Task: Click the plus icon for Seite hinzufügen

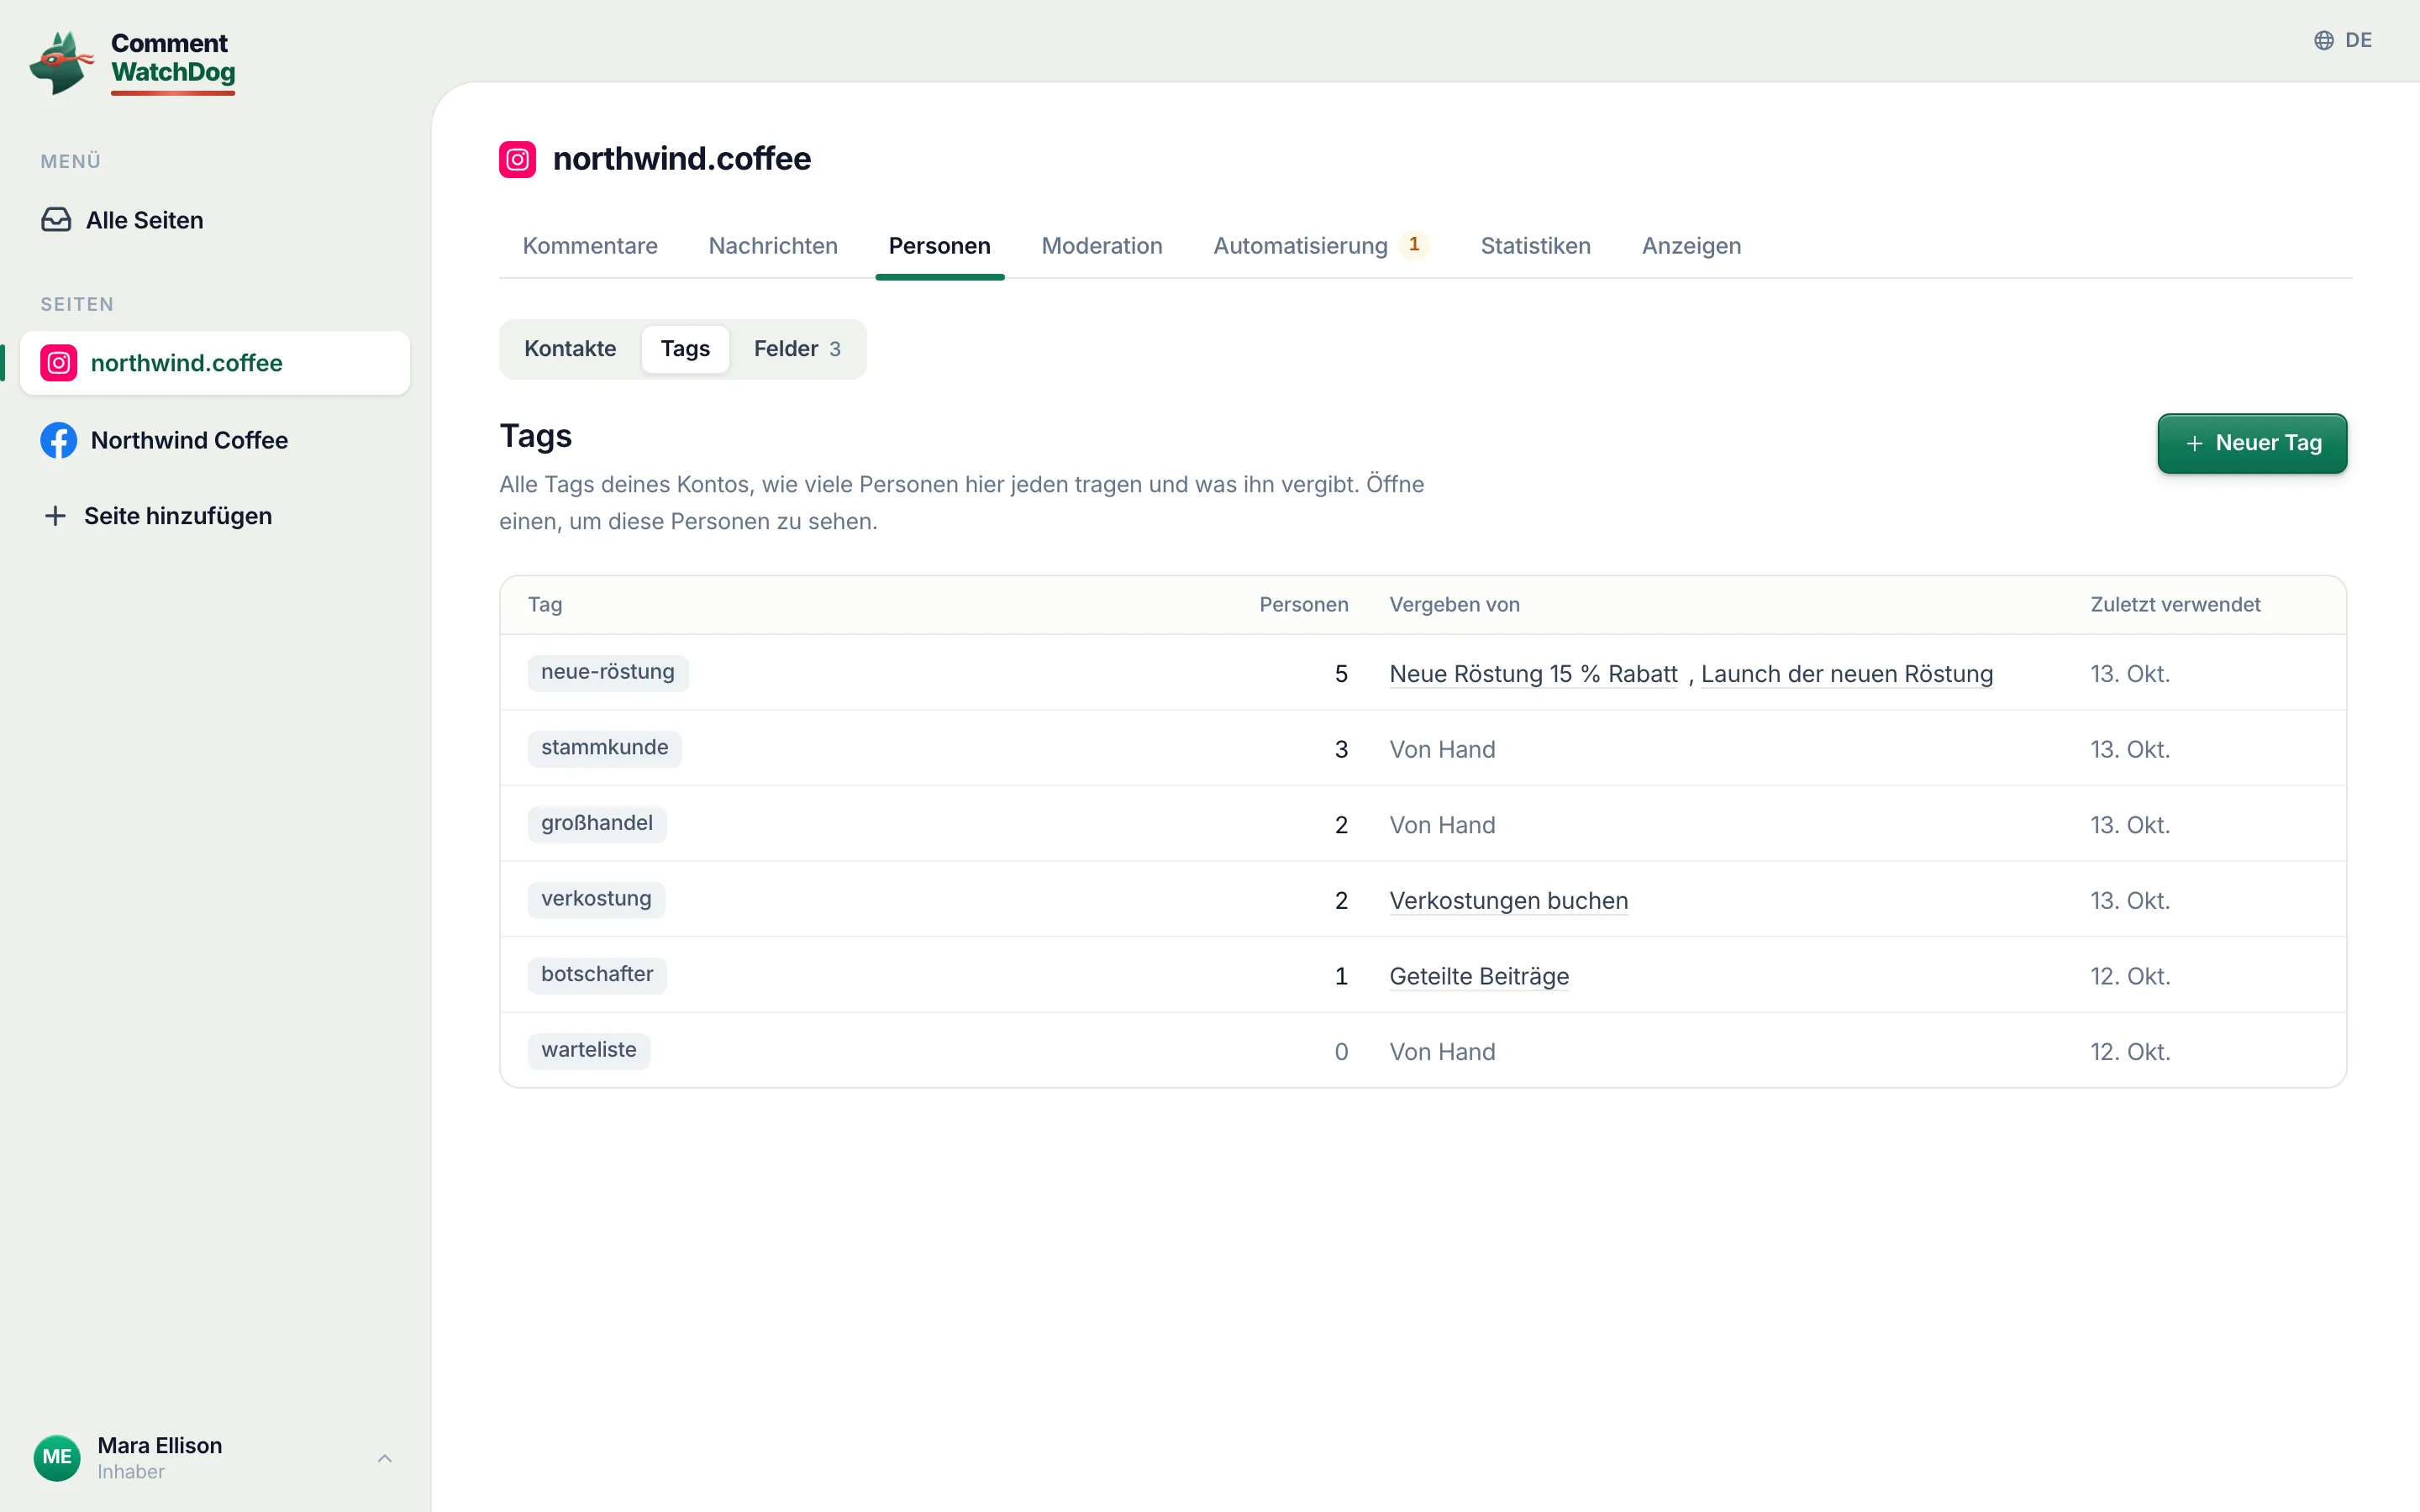Action: coord(56,516)
